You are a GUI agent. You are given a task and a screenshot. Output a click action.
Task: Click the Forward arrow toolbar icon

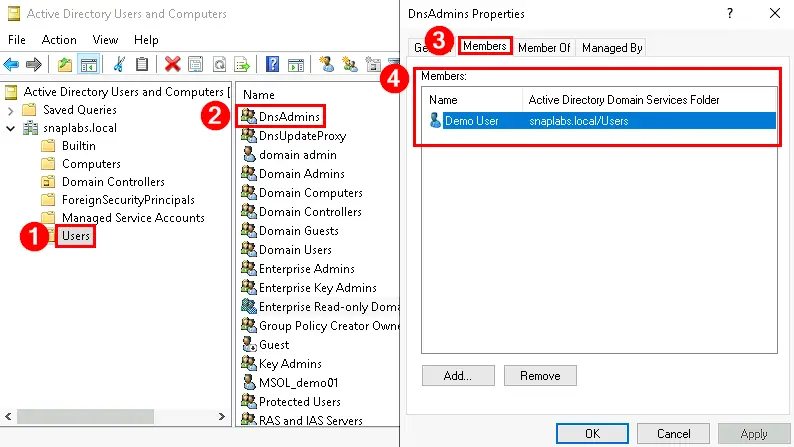click(33, 64)
